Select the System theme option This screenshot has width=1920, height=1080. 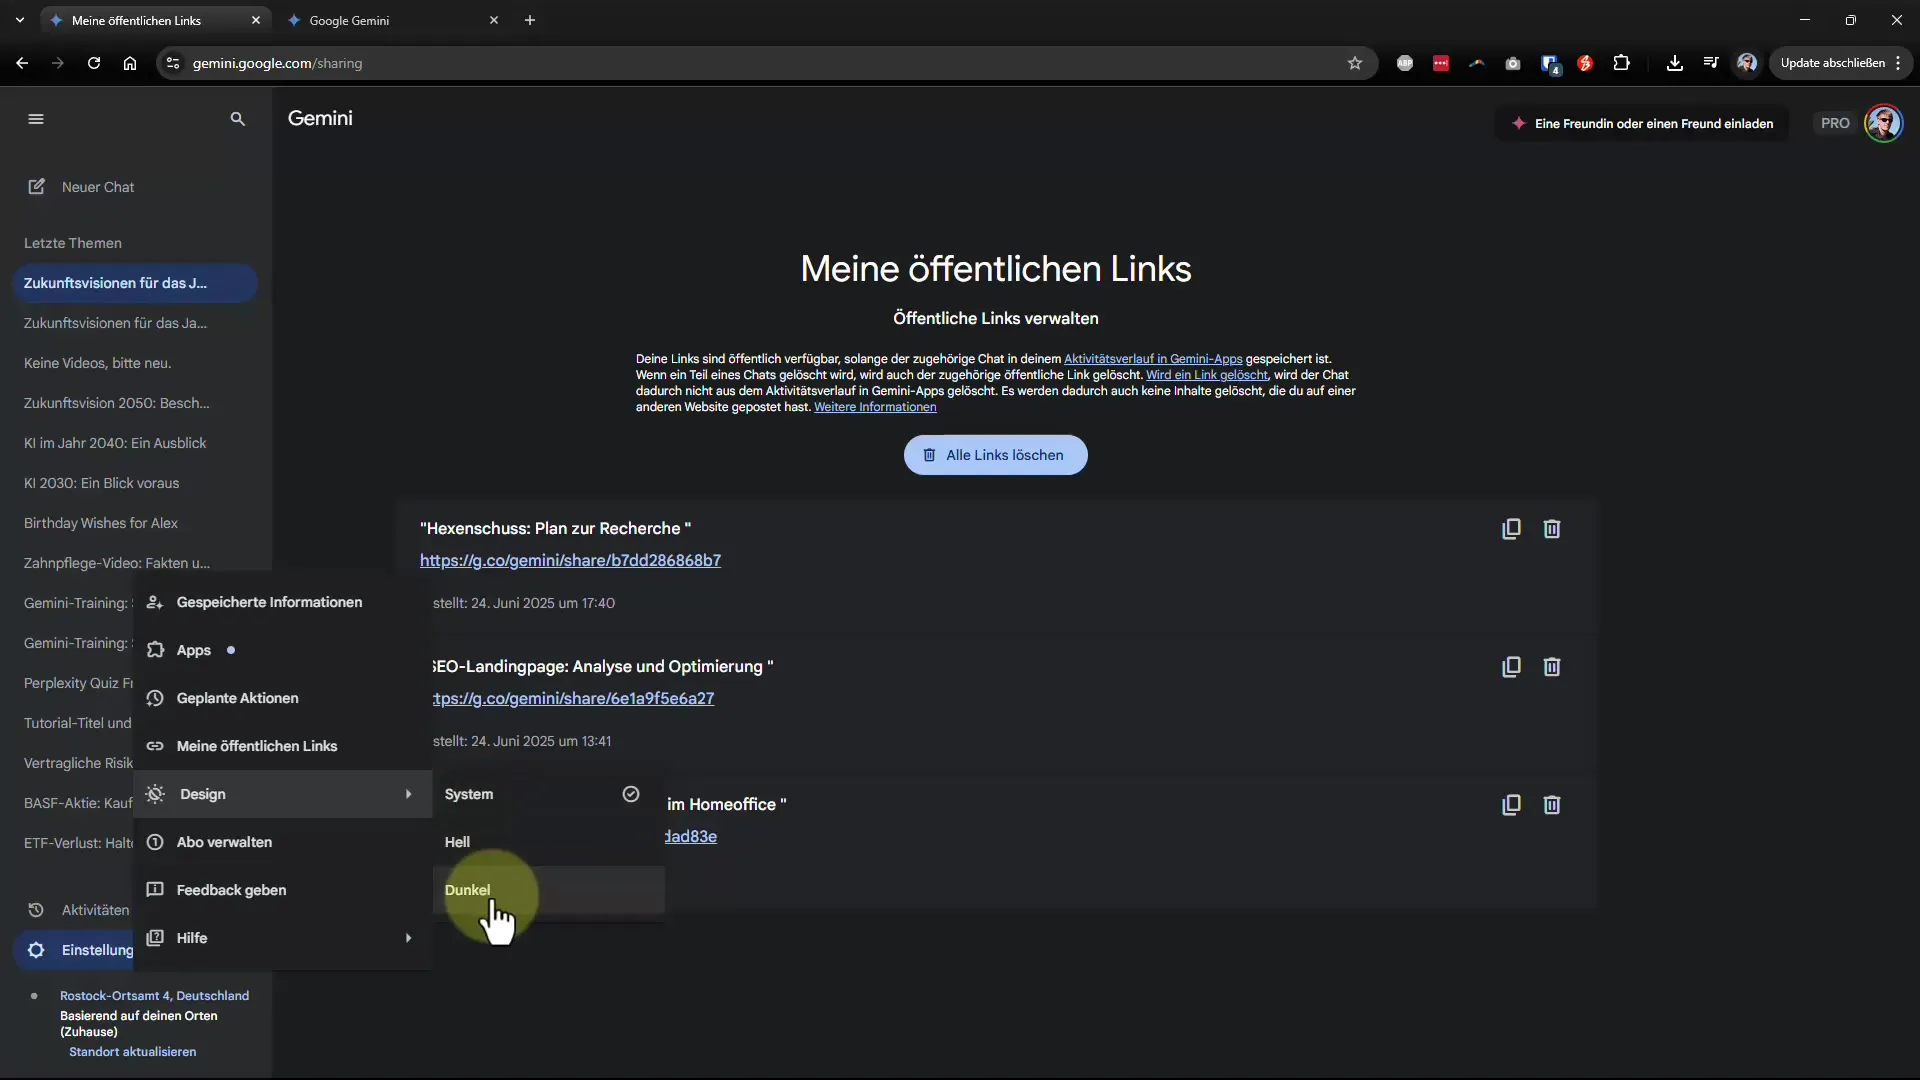[548, 794]
